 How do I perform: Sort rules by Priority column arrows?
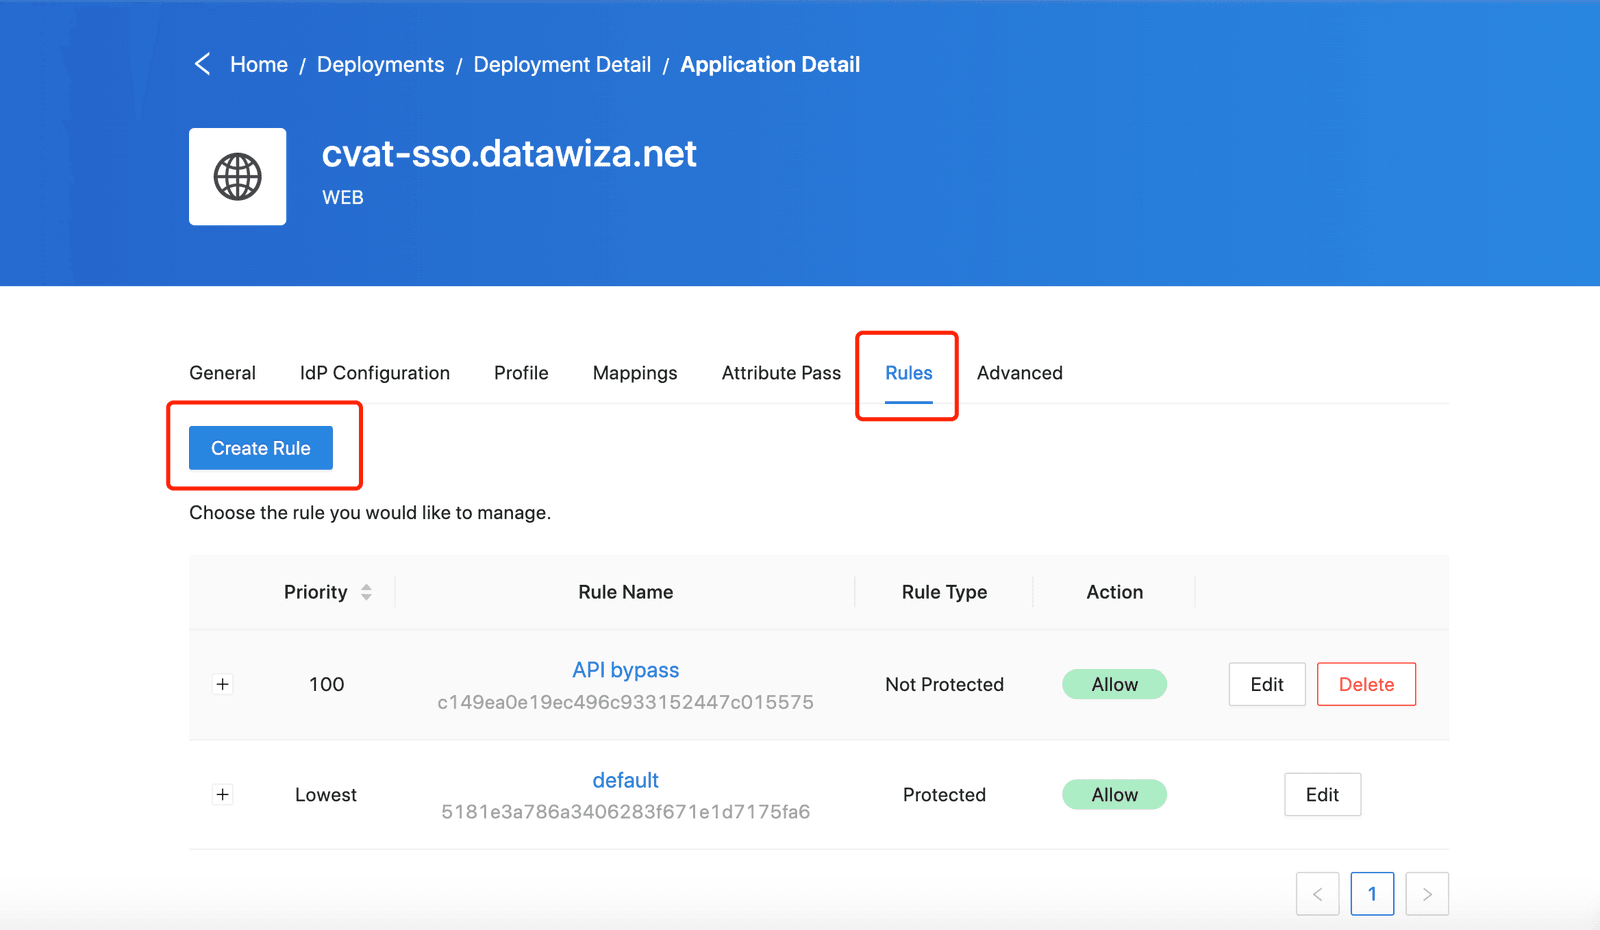367,592
